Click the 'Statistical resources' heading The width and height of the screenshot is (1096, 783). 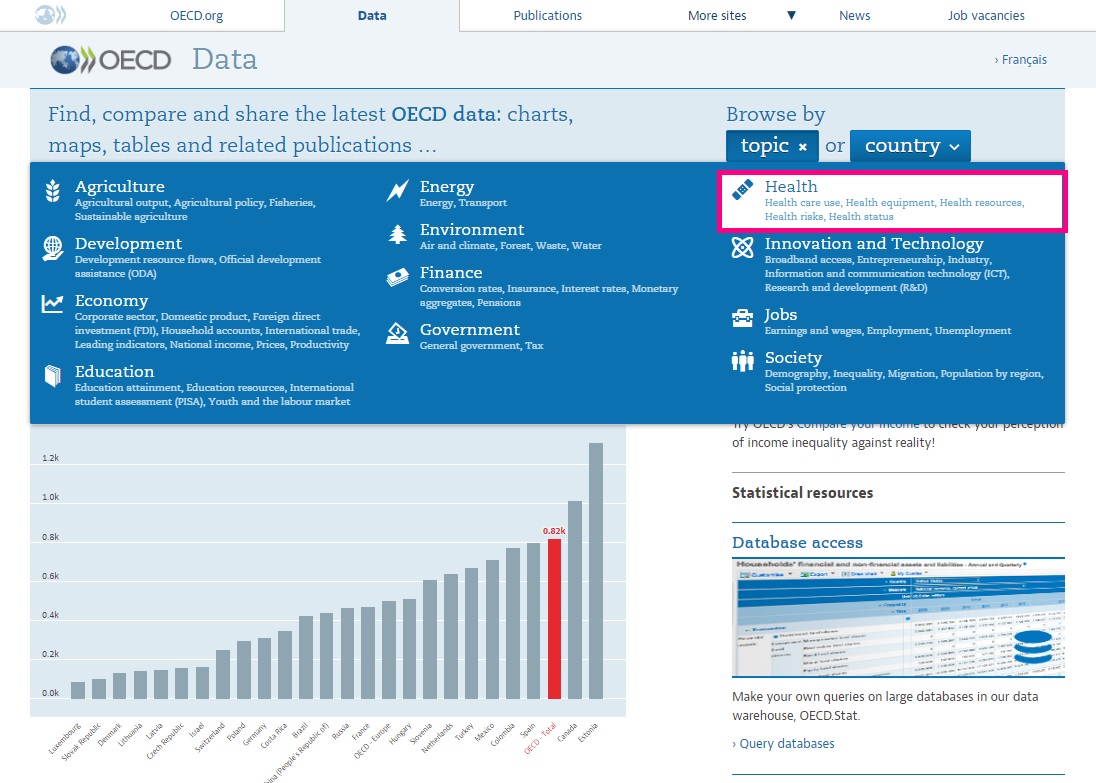click(x=802, y=493)
